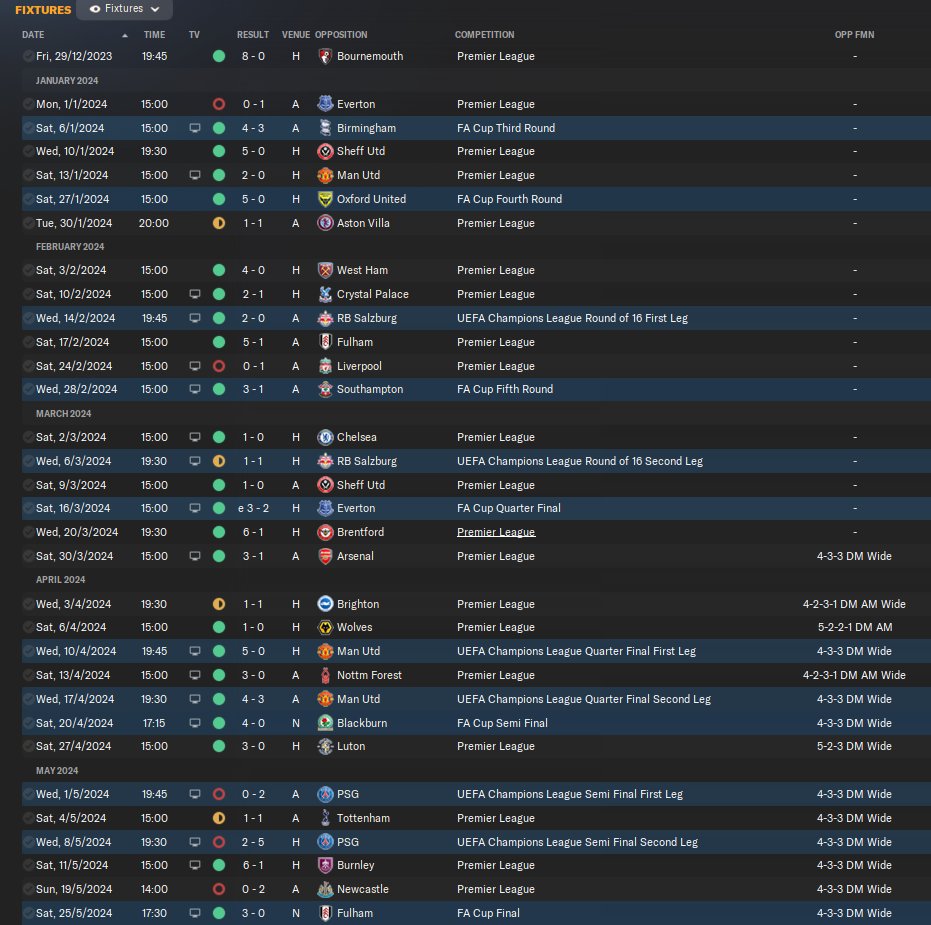Click the 8 - 0 result against Bournemouth
The width and height of the screenshot is (931, 925).
pyautogui.click(x=254, y=56)
